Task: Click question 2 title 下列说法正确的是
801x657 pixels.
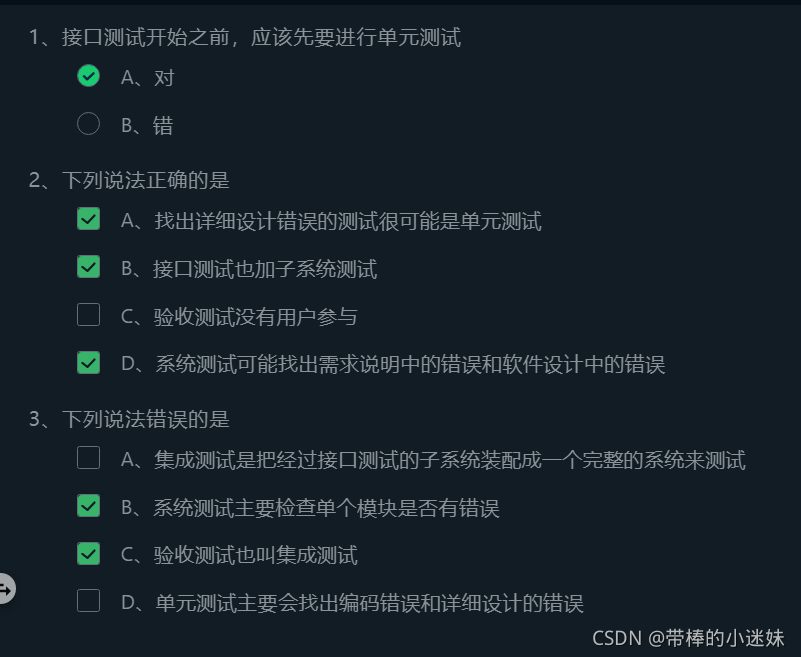Action: click(x=146, y=180)
